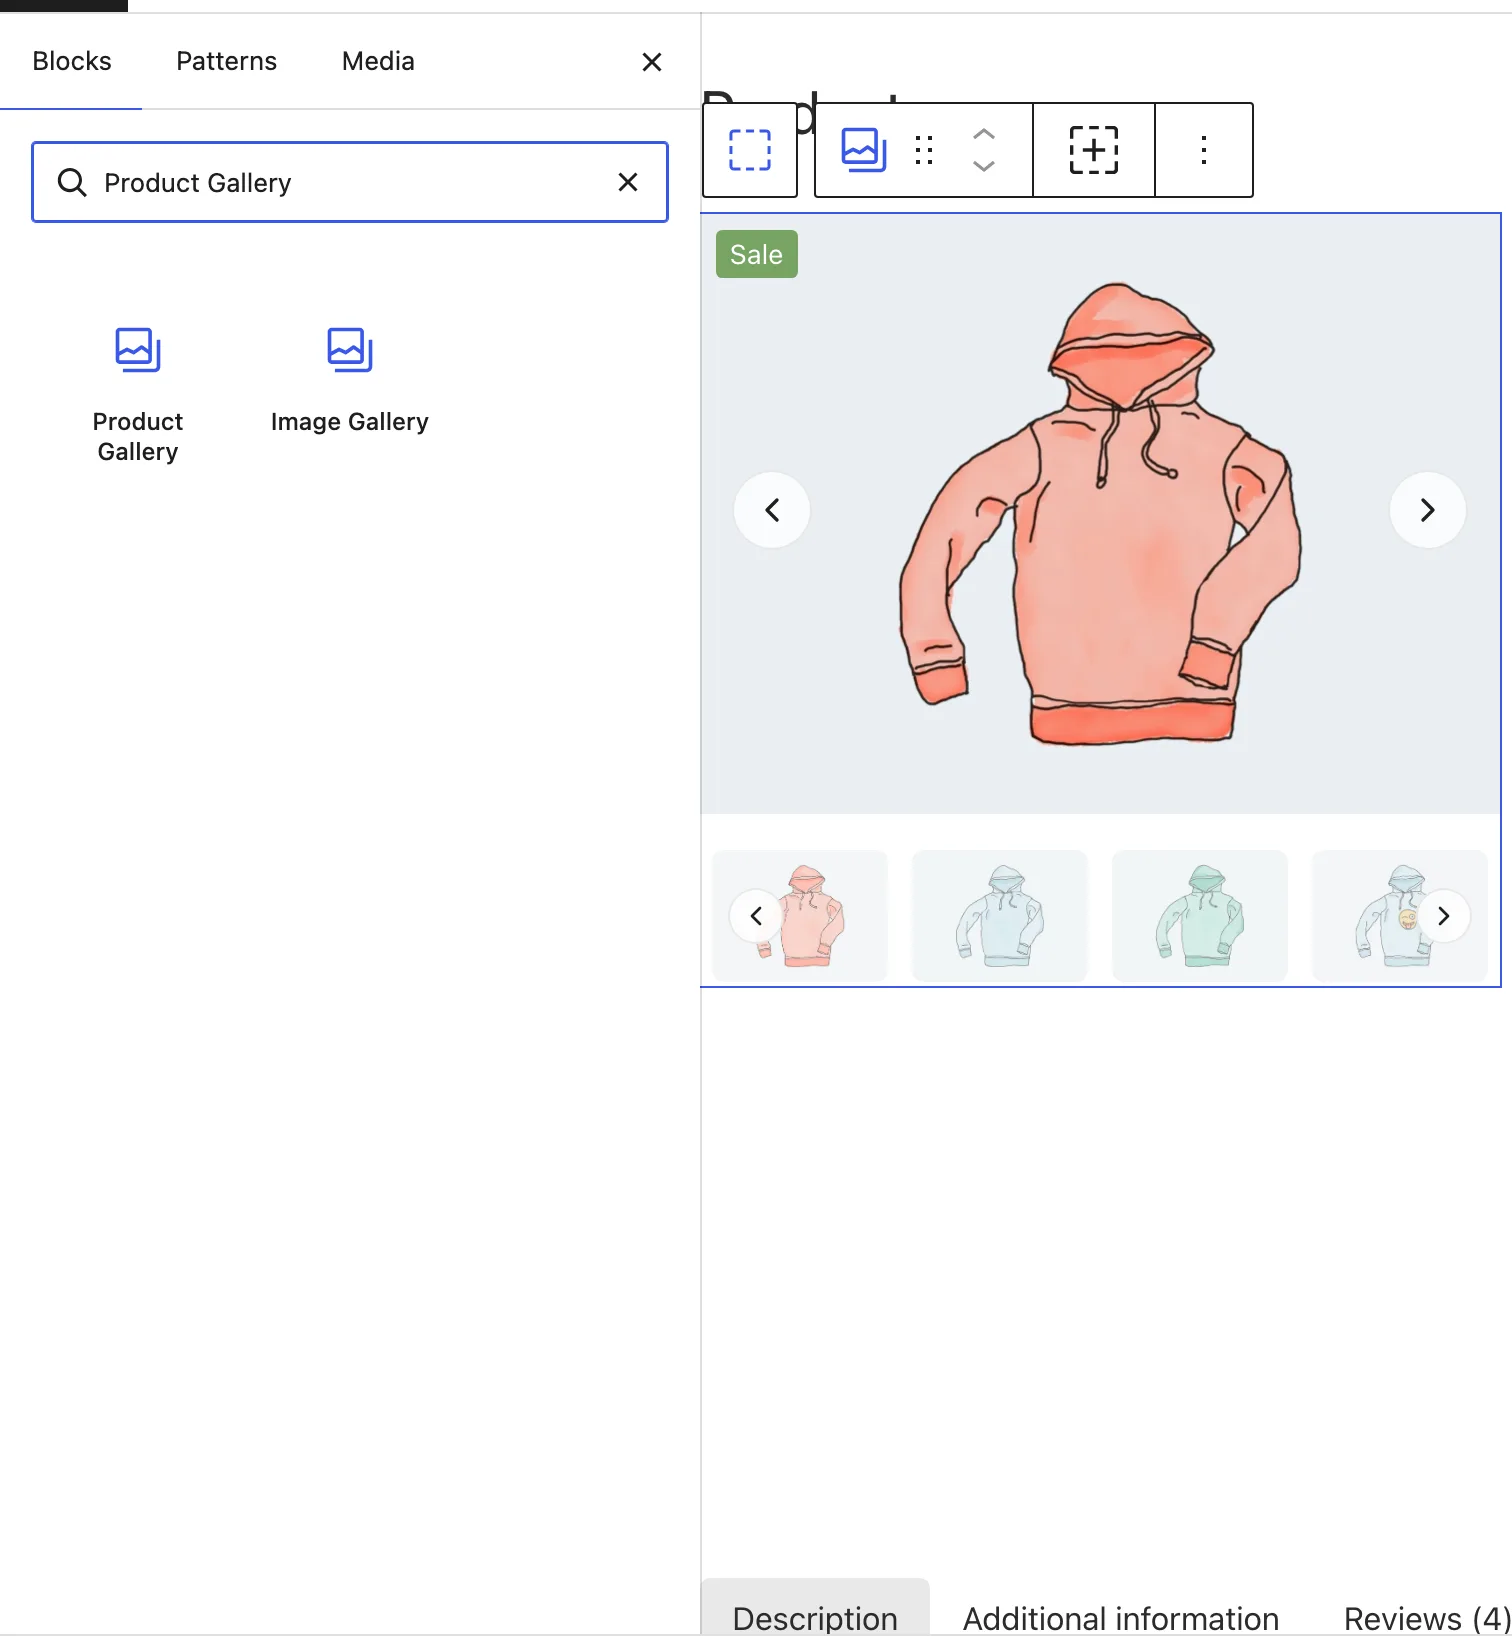Move block up with the up chevron

tap(984, 134)
